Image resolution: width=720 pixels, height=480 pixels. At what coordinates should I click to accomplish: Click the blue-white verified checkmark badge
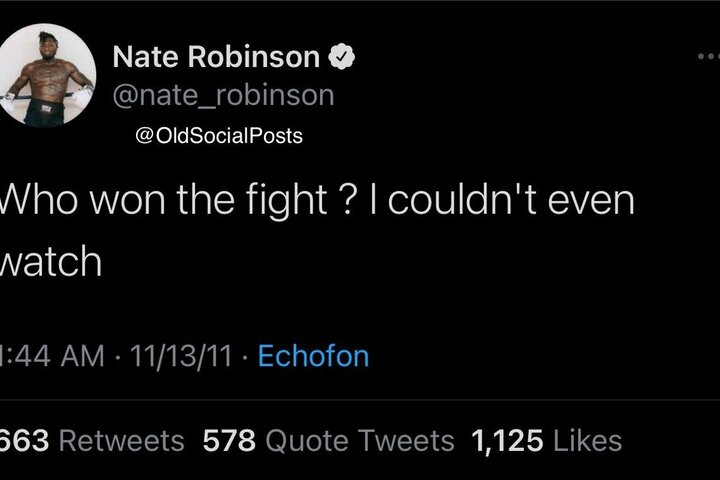click(x=341, y=59)
